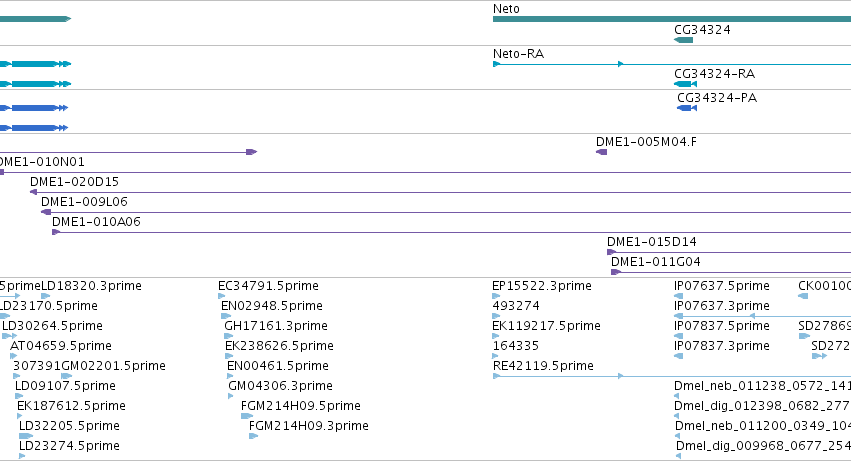Viewport: 851px width, 461px height.
Task: Click the CG34324 gene arrow glyph
Action: pyautogui.click(x=683, y=40)
